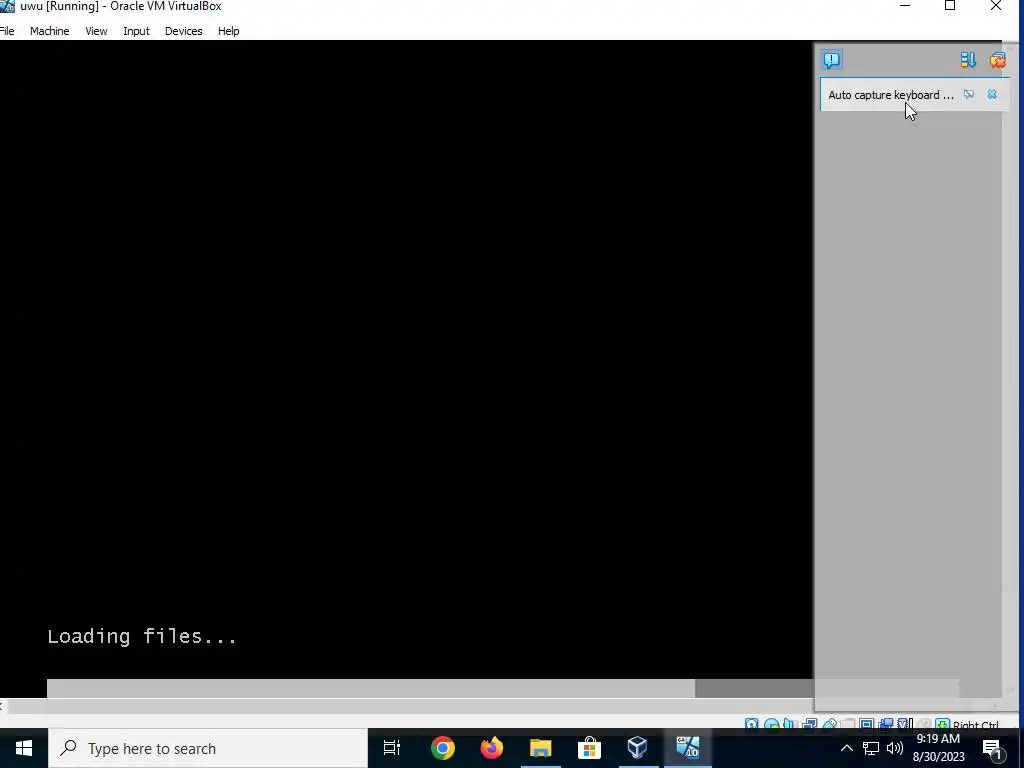
Task: Click the delete all finished notifications icon
Action: [997, 60]
